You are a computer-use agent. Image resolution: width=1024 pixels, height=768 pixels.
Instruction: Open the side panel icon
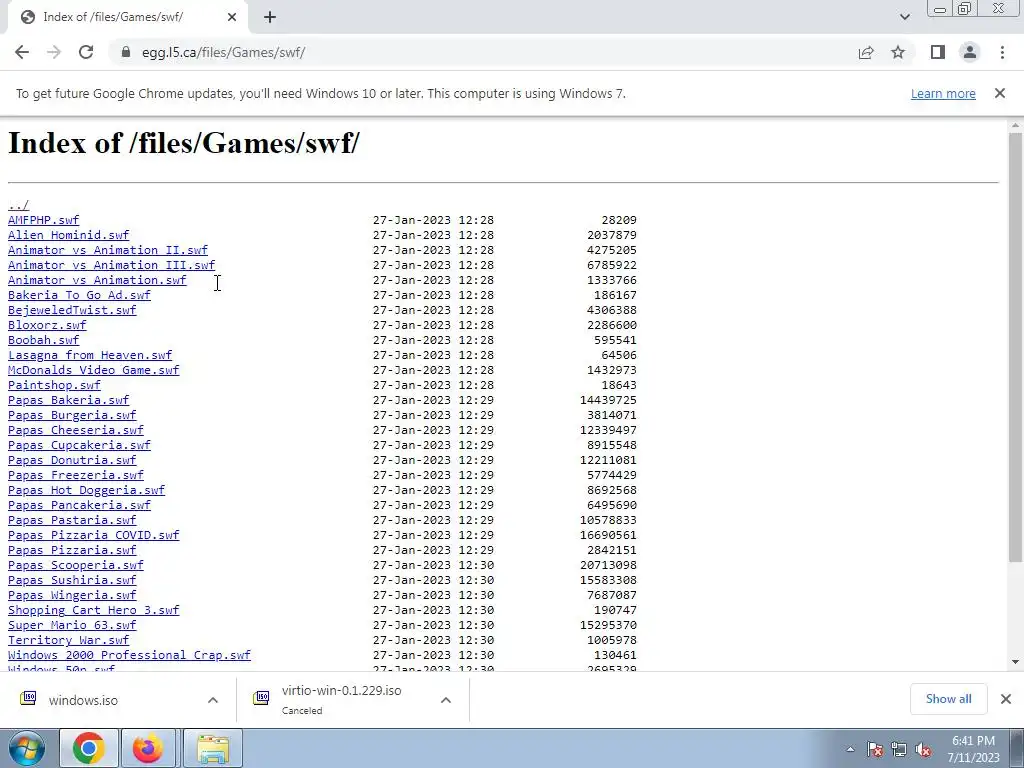[938, 52]
